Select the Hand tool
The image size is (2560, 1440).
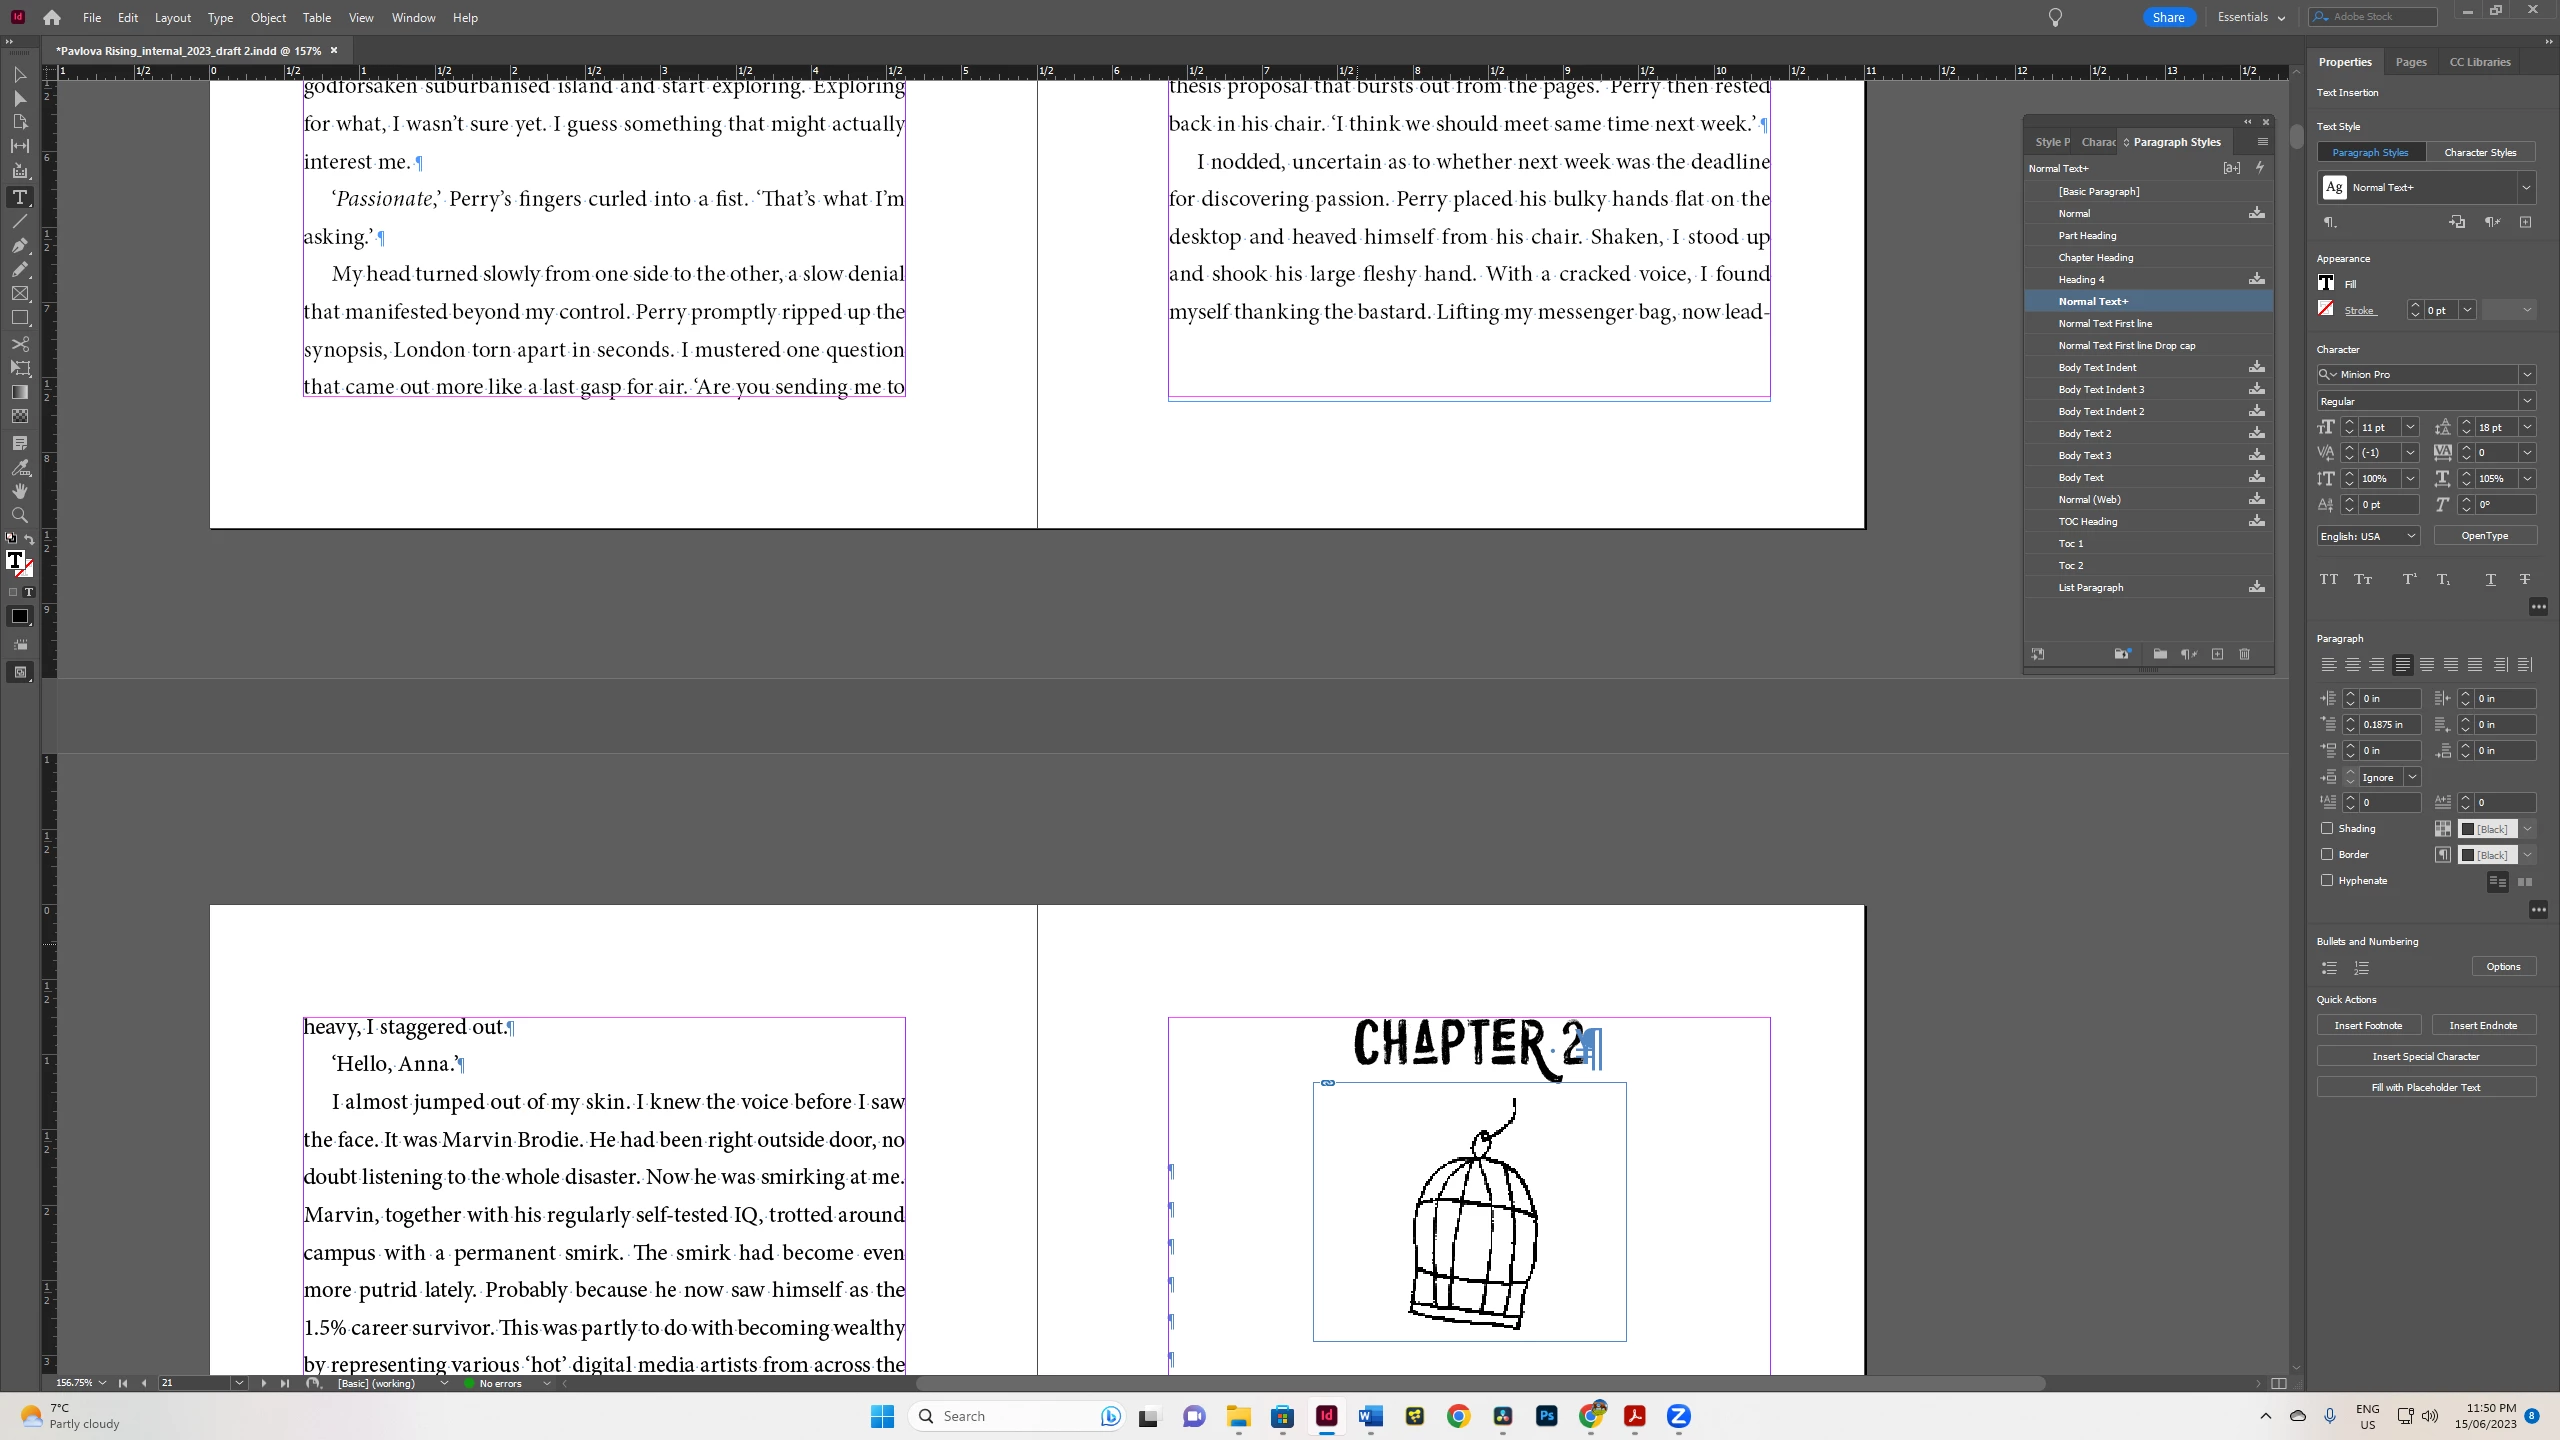point(19,491)
